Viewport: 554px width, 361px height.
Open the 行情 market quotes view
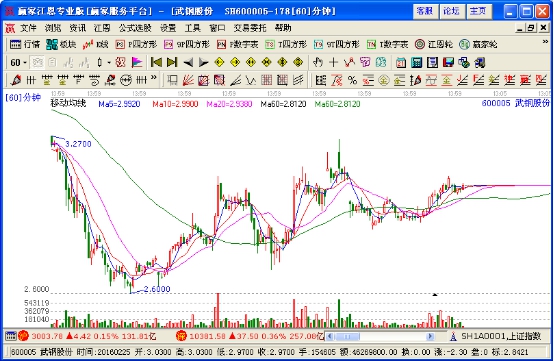[x=25, y=45]
